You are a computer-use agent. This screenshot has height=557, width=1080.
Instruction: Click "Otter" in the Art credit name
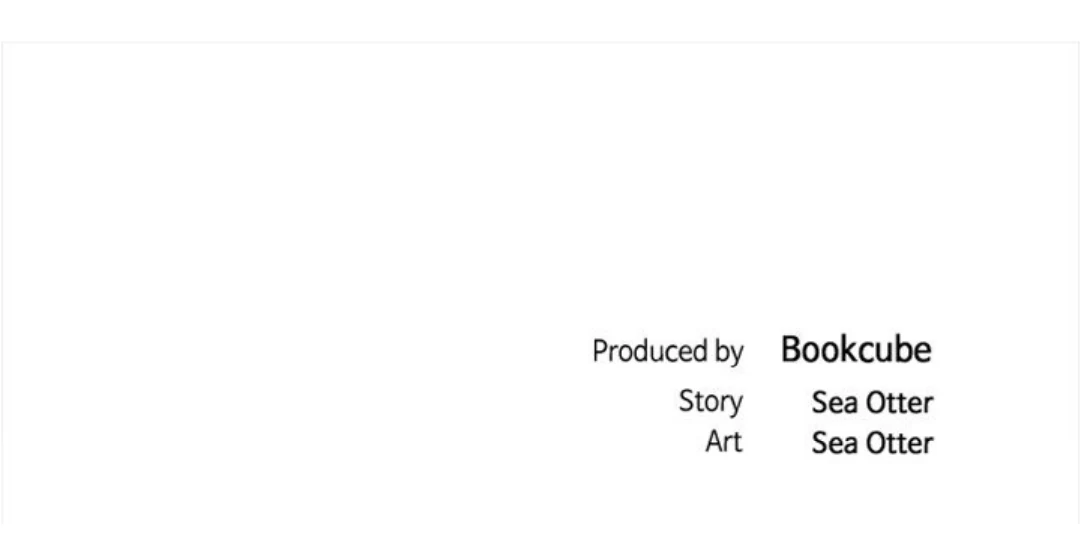click(x=896, y=443)
